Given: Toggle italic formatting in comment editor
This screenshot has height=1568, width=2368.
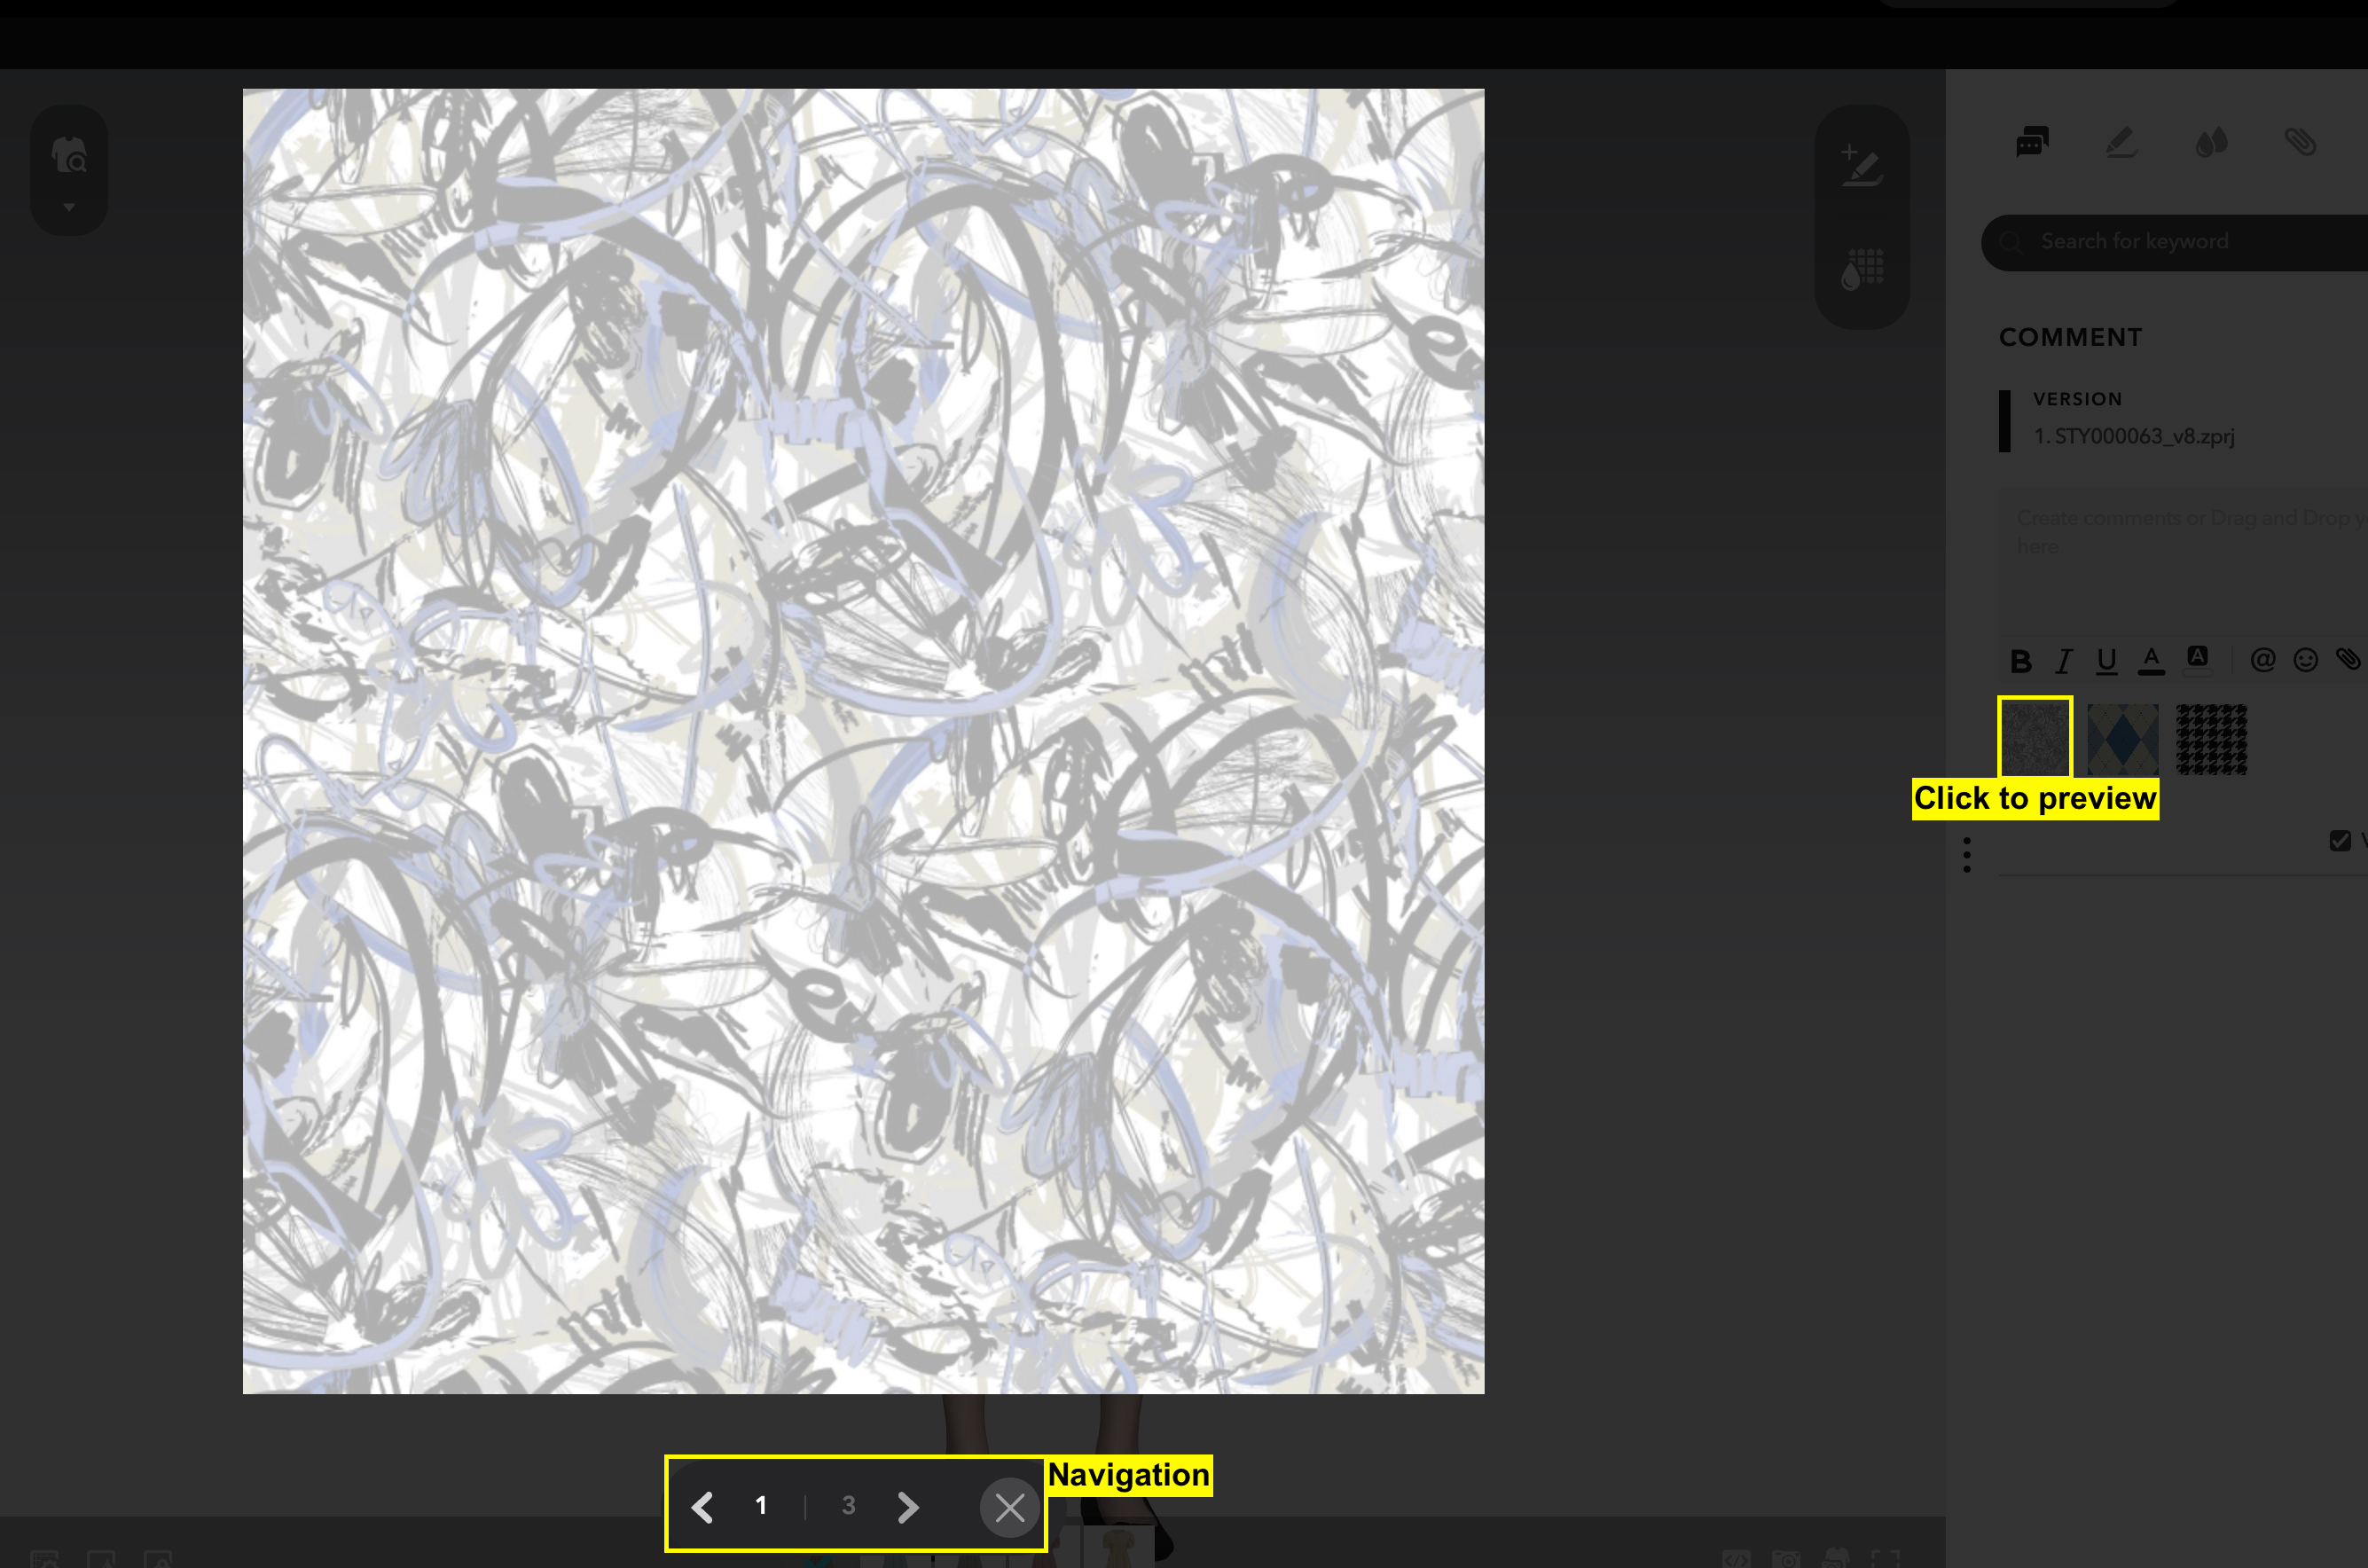Looking at the screenshot, I should tap(2063, 661).
